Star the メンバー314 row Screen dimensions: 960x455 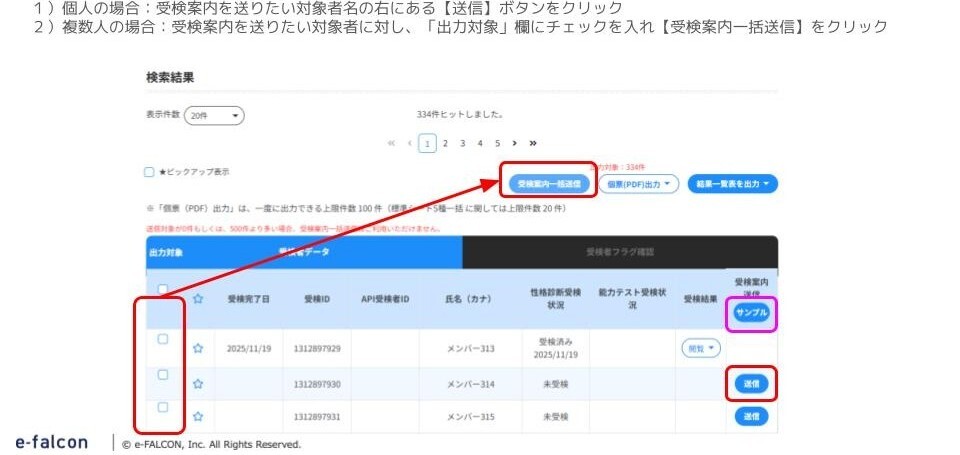tap(198, 383)
